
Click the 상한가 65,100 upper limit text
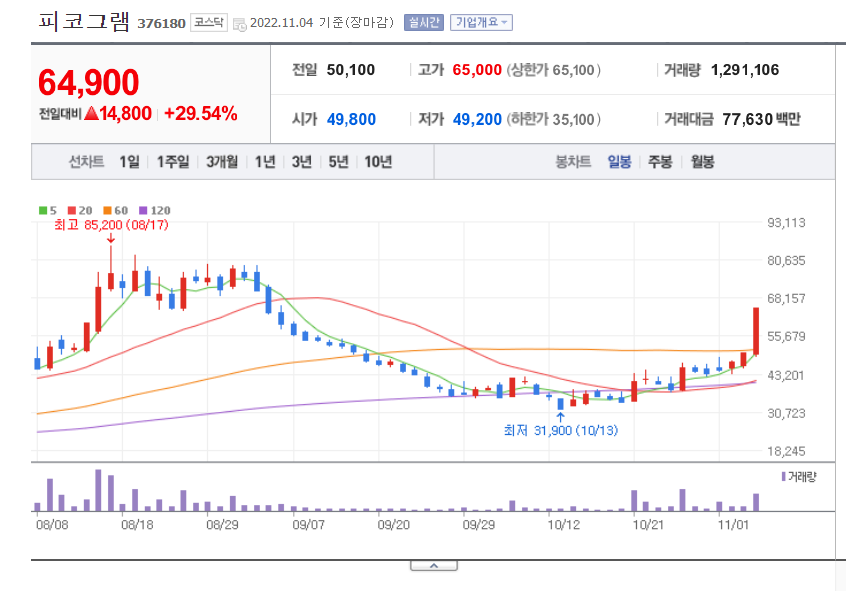tap(553, 70)
